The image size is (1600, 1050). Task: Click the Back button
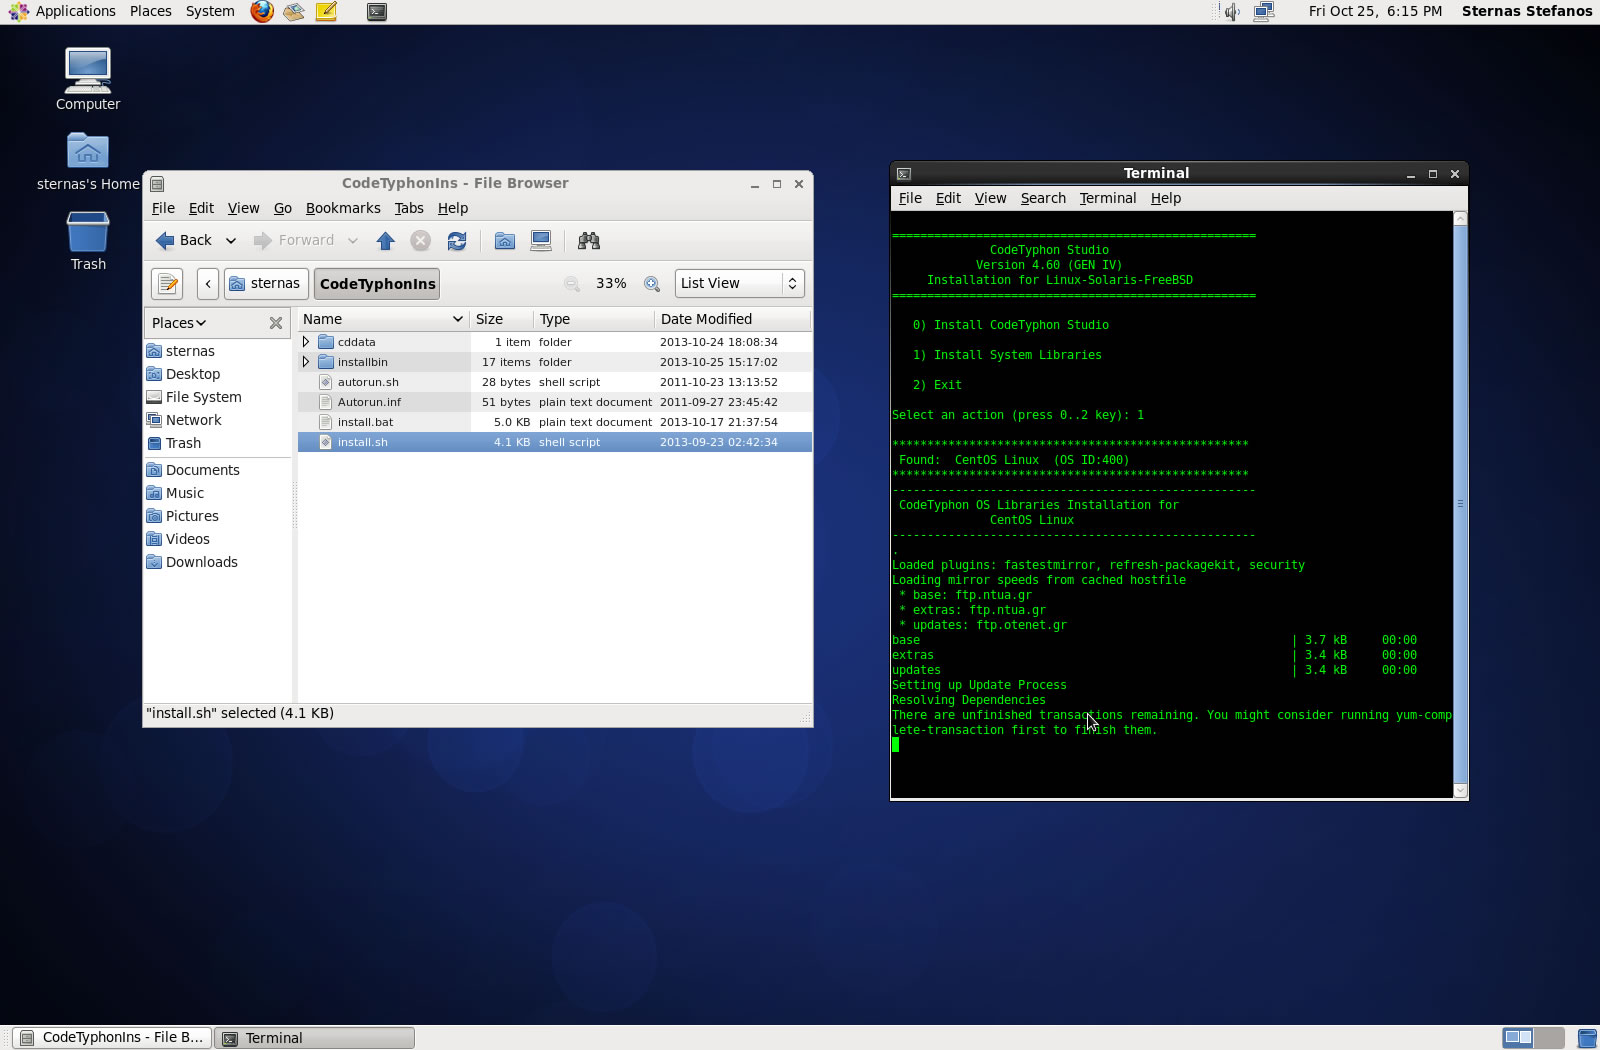184,241
